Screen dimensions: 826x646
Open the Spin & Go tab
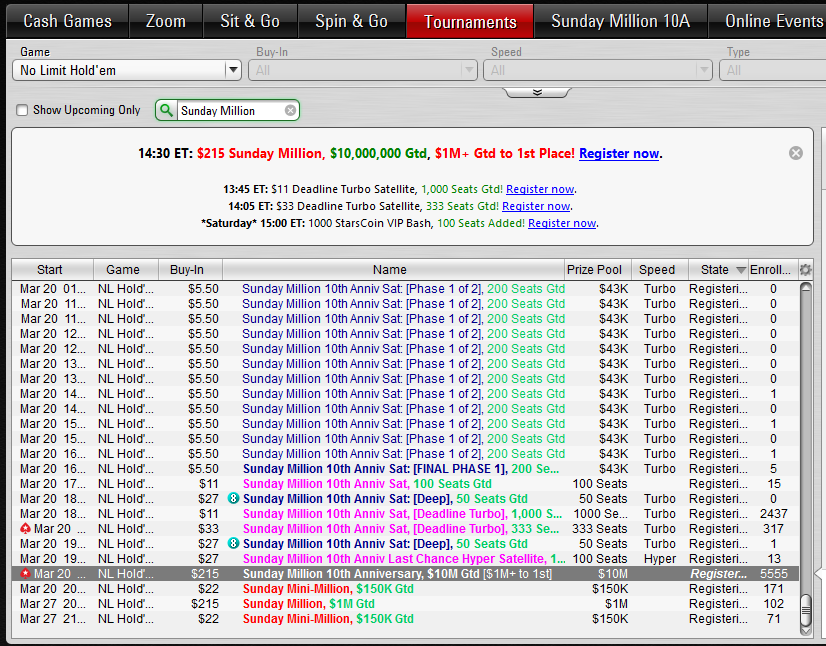tap(351, 21)
